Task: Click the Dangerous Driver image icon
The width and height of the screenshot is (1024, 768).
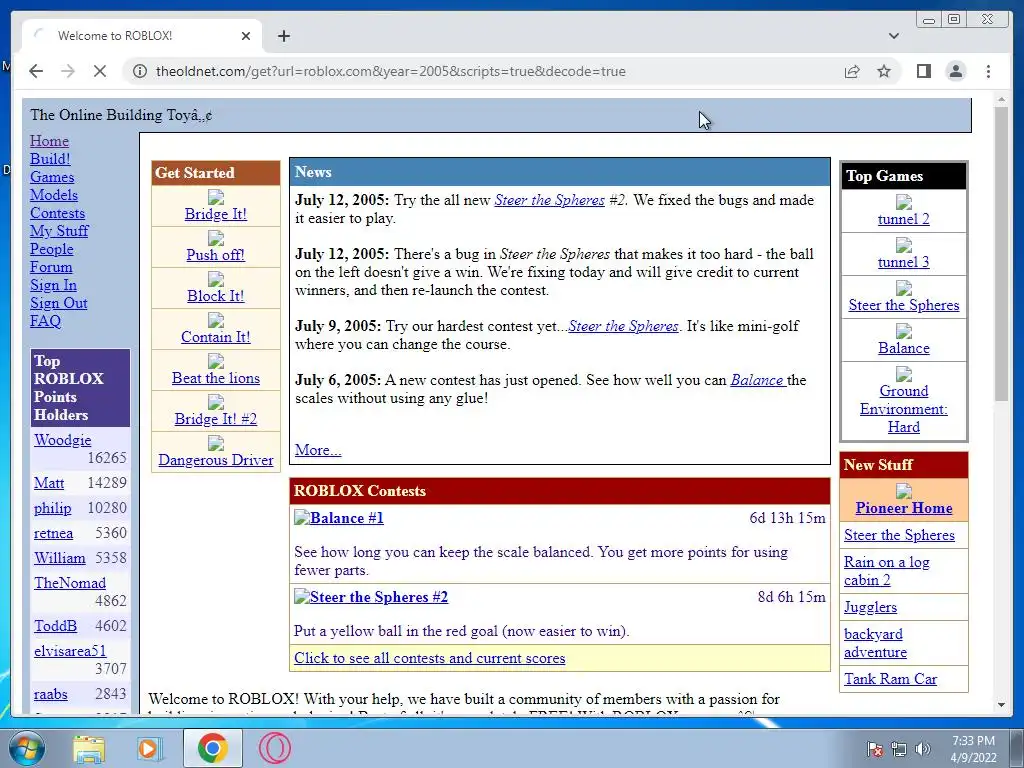Action: (216, 443)
